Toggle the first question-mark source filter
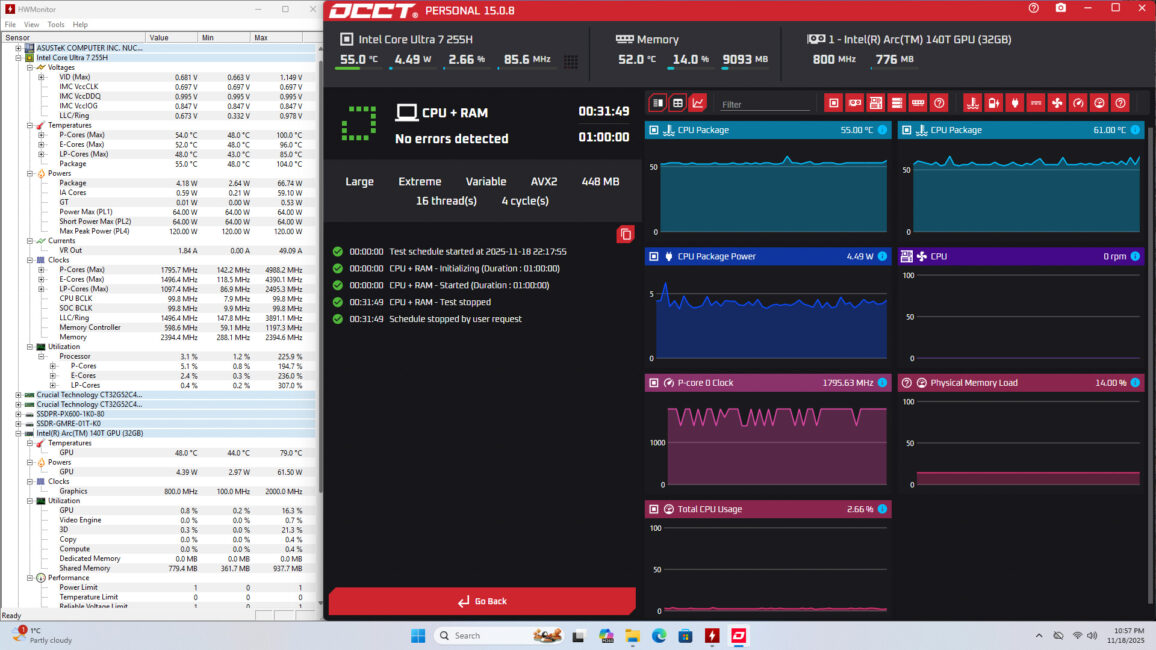The width and height of the screenshot is (1156, 650). pos(939,103)
